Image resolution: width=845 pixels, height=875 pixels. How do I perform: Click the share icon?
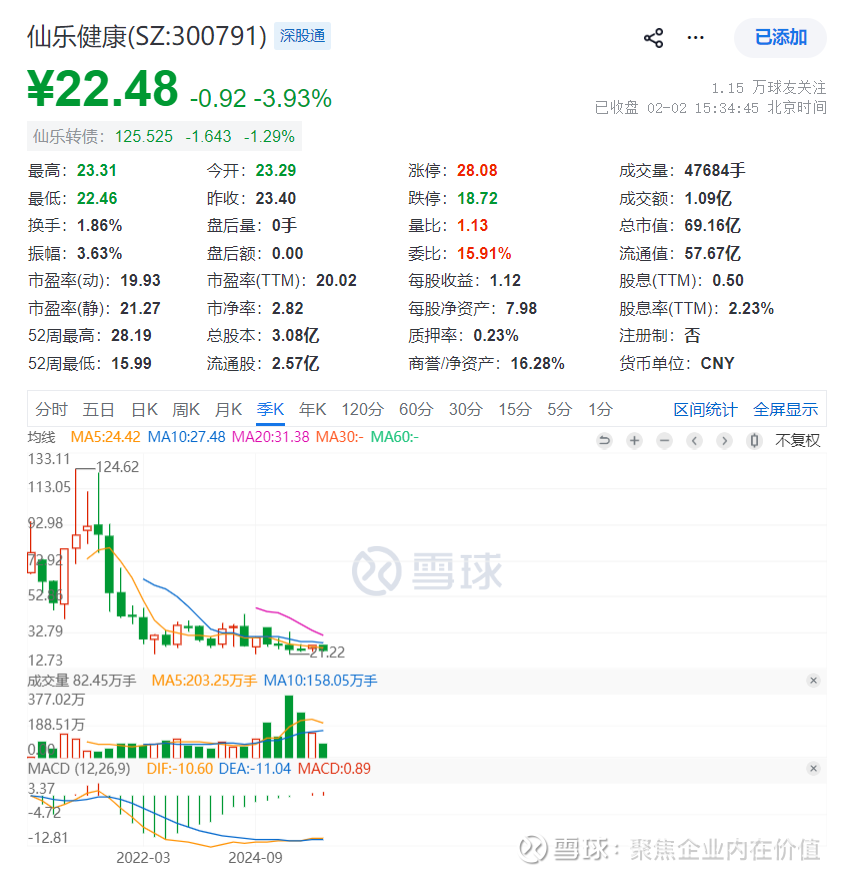pyautogui.click(x=653, y=38)
